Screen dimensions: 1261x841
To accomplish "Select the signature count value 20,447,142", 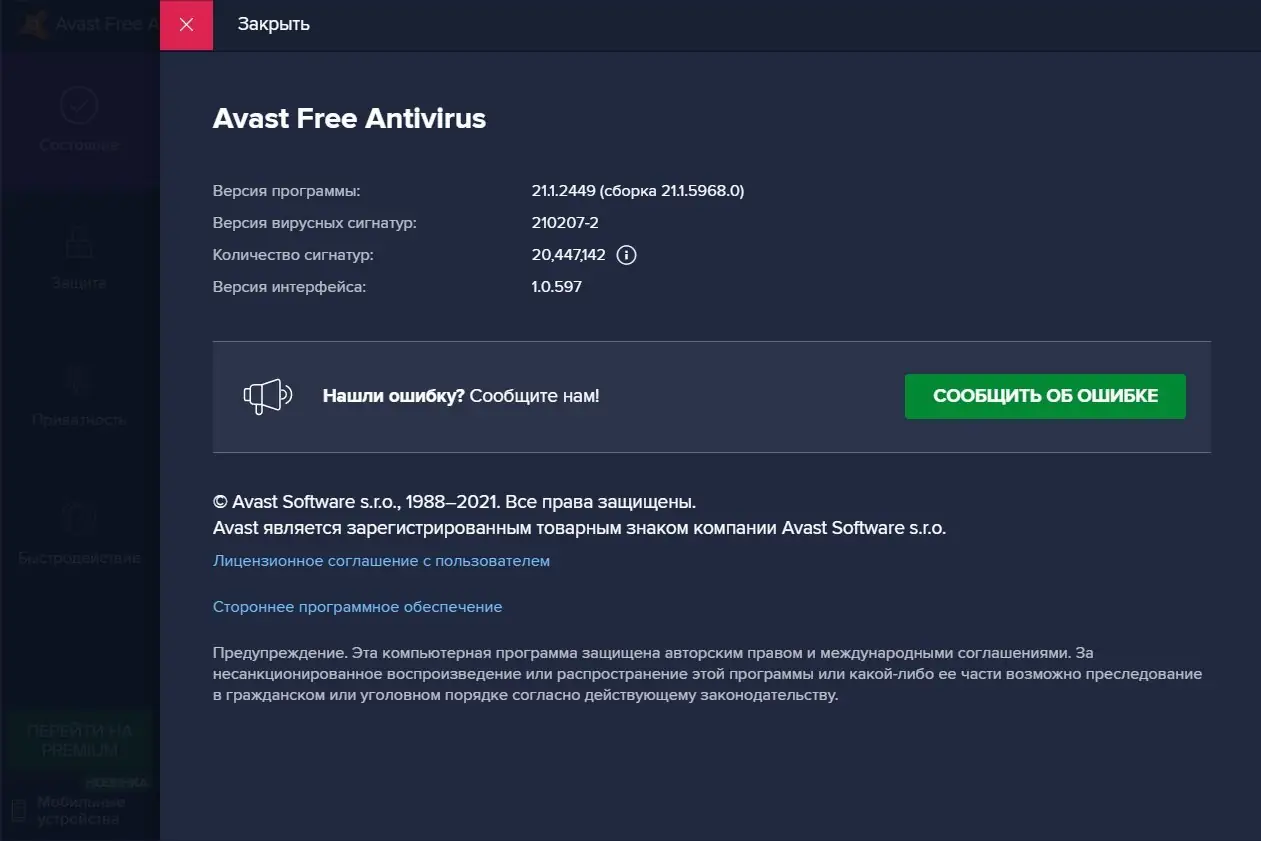I will [x=569, y=255].
